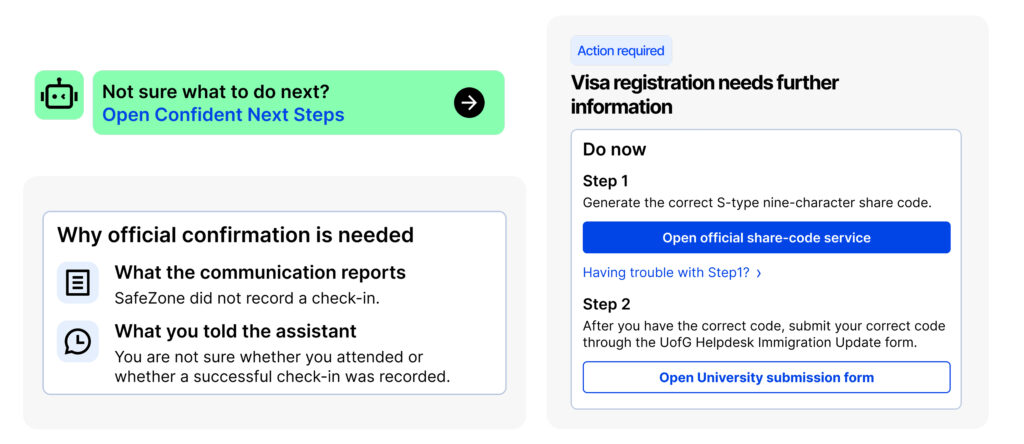Open University submission form

click(x=766, y=377)
